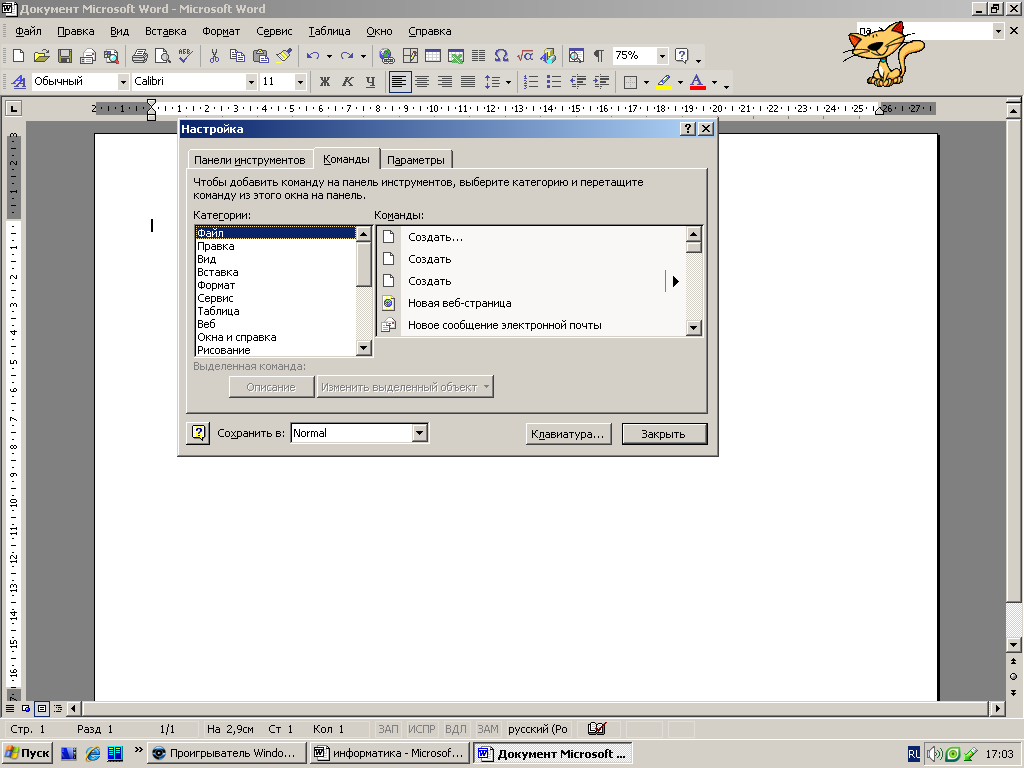Select the Рисование category
Viewport: 1024px width, 768px height.
pos(275,350)
